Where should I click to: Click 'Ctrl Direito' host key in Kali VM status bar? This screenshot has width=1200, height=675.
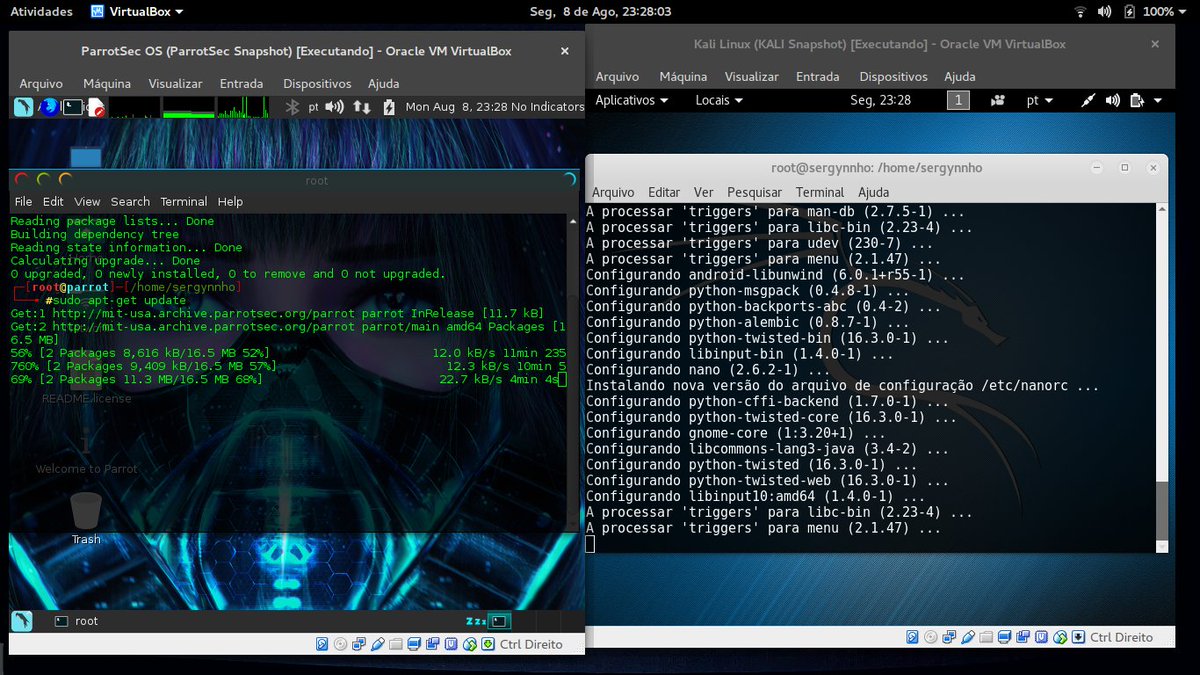(x=1121, y=637)
